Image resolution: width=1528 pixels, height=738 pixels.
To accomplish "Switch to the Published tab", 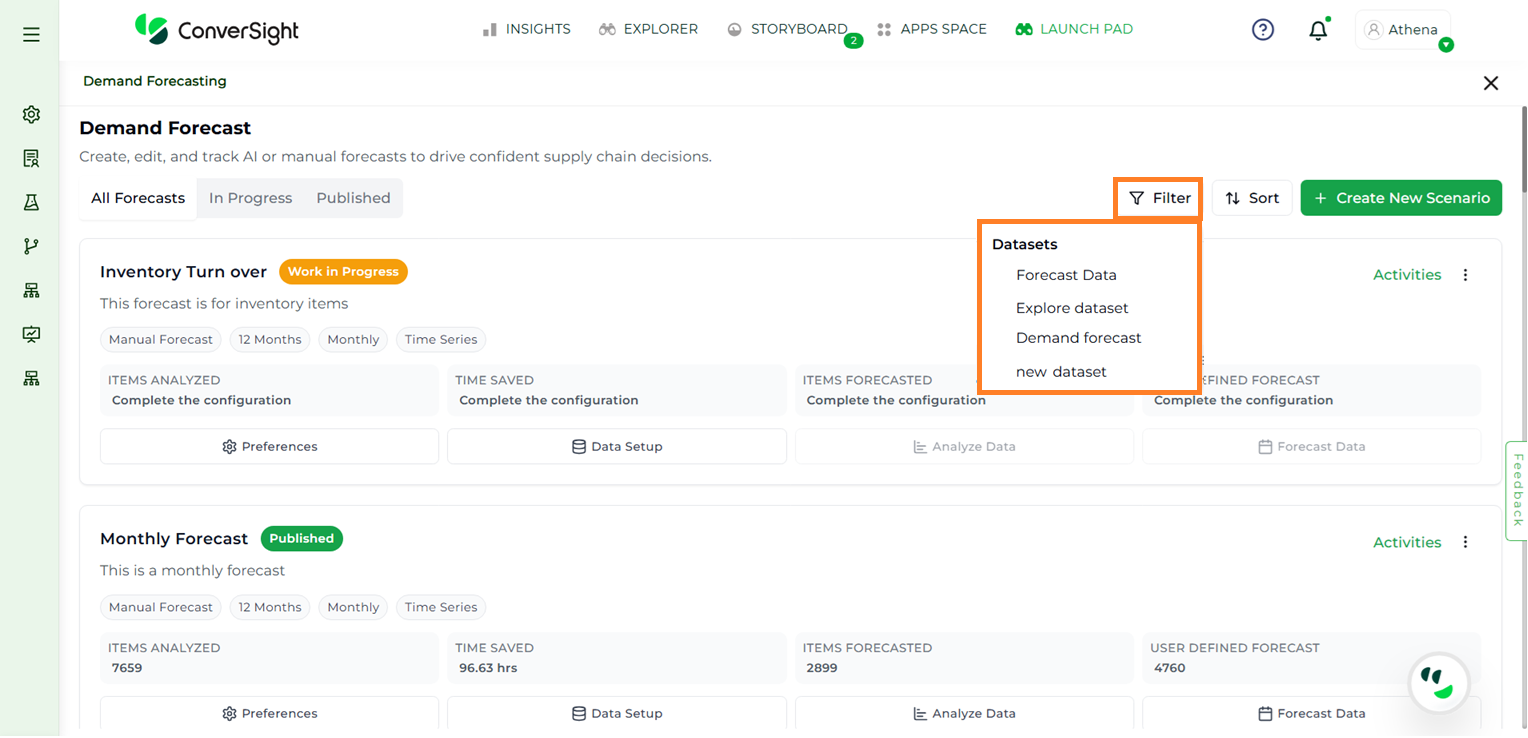I will click(353, 198).
